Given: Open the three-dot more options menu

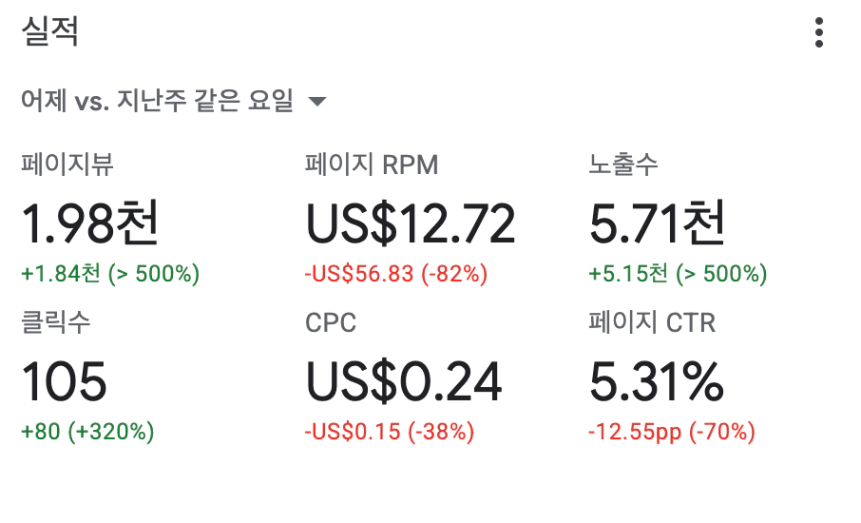Looking at the screenshot, I should click(819, 32).
